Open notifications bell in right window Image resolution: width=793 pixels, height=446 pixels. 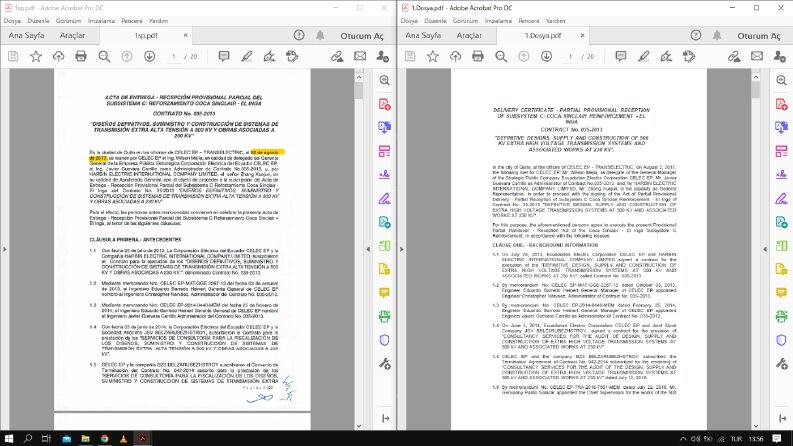717,35
